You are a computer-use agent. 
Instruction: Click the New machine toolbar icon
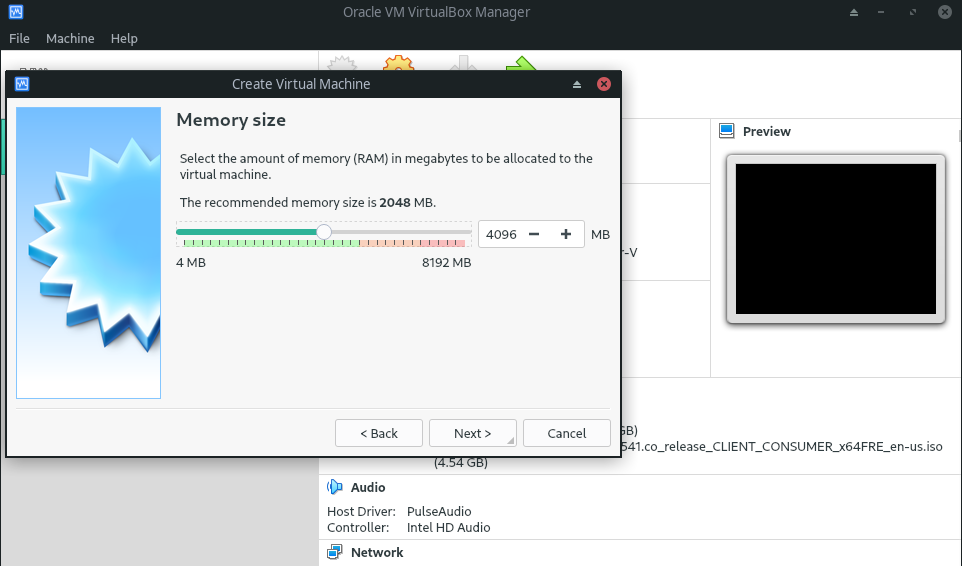click(343, 63)
